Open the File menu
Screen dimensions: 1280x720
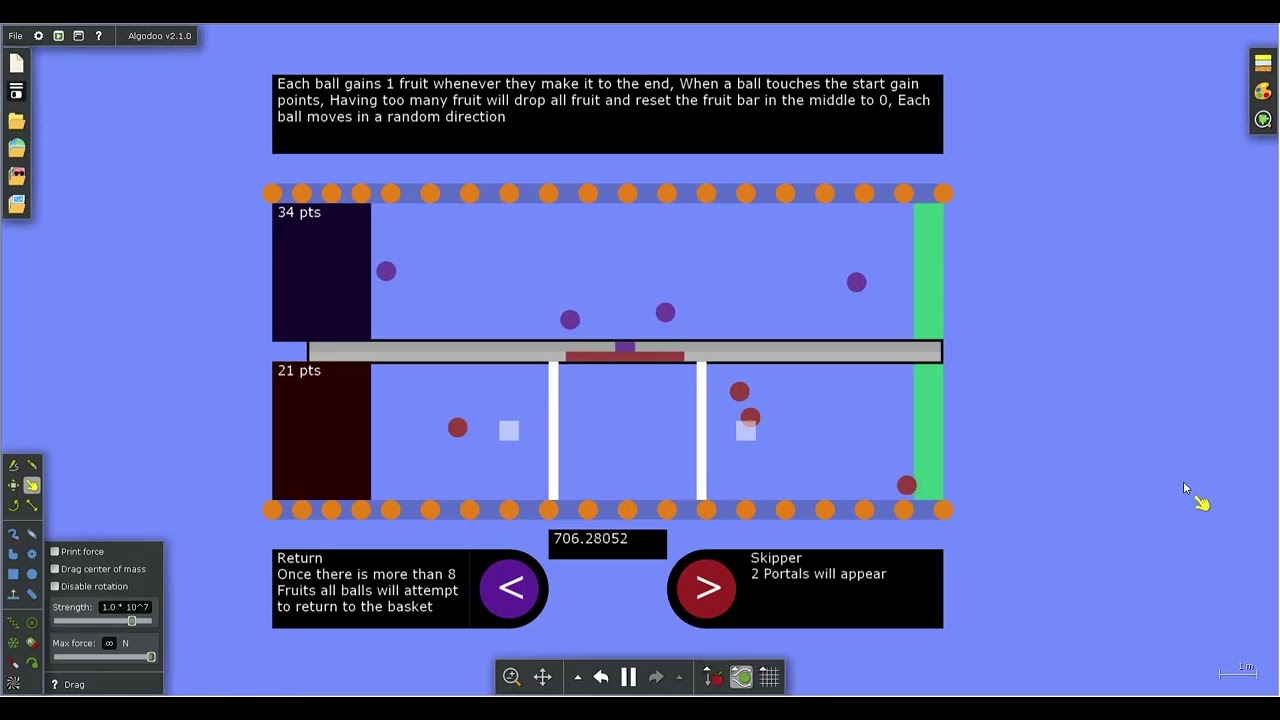click(15, 36)
